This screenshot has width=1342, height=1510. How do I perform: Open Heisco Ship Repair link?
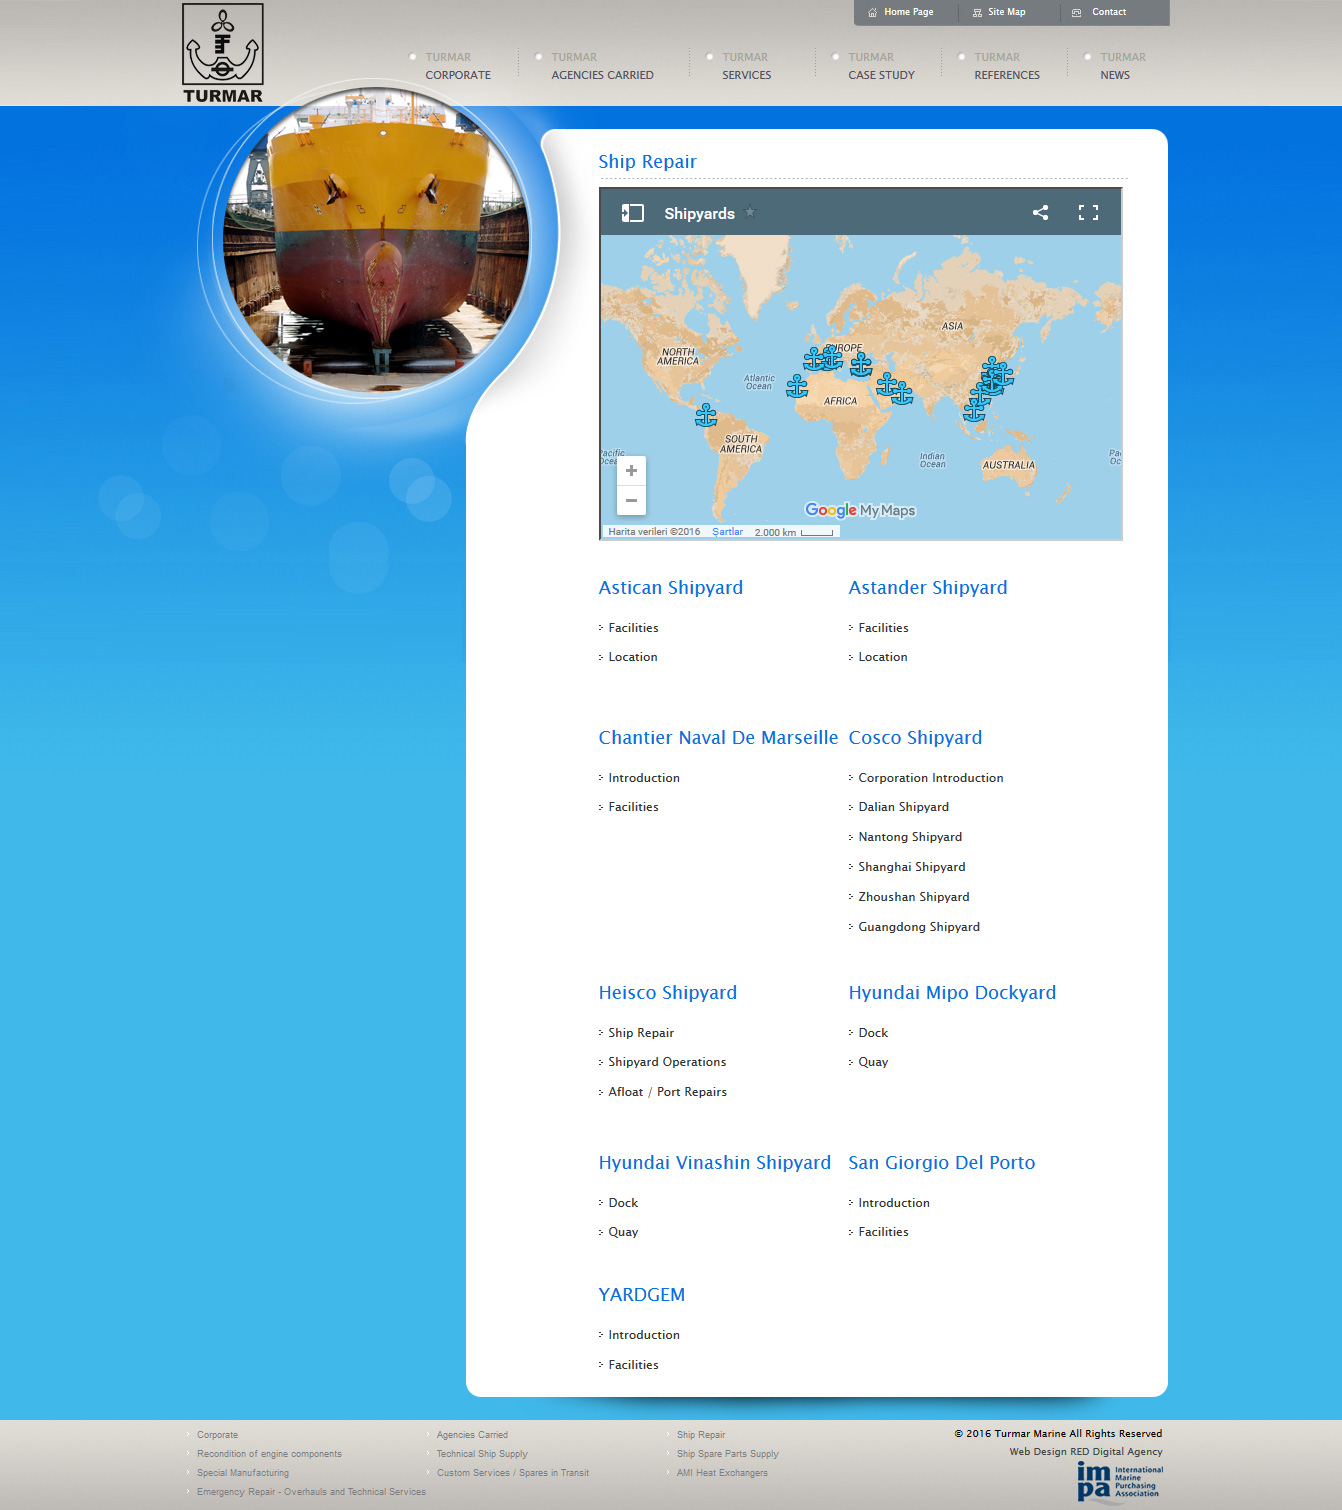(x=641, y=1033)
